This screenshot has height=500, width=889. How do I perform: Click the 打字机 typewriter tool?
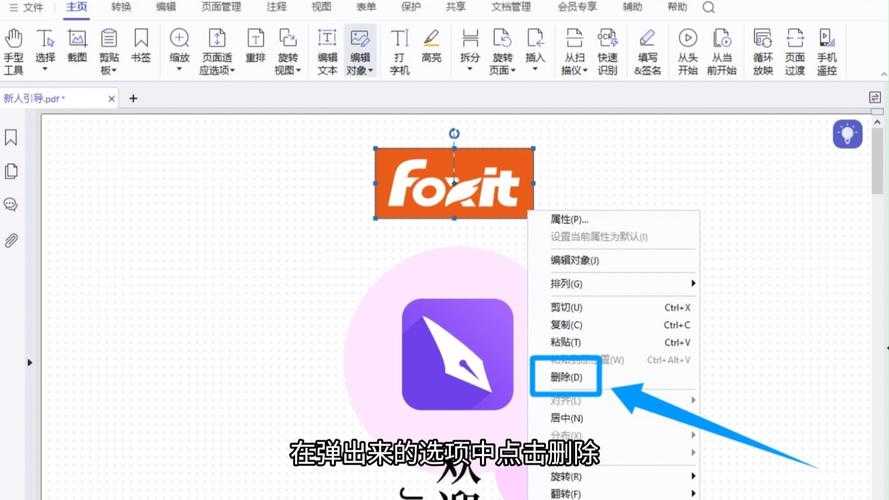coord(399,50)
